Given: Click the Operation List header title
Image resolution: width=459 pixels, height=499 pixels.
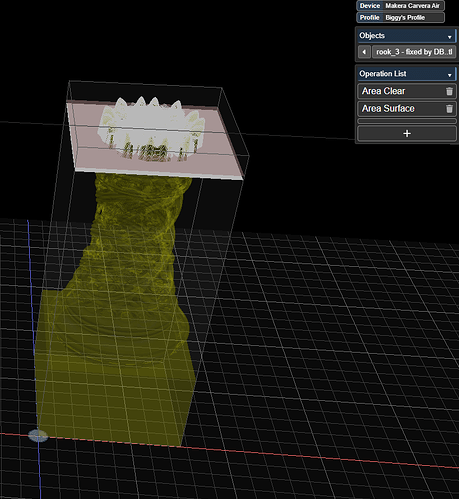Looking at the screenshot, I should pos(383,74).
